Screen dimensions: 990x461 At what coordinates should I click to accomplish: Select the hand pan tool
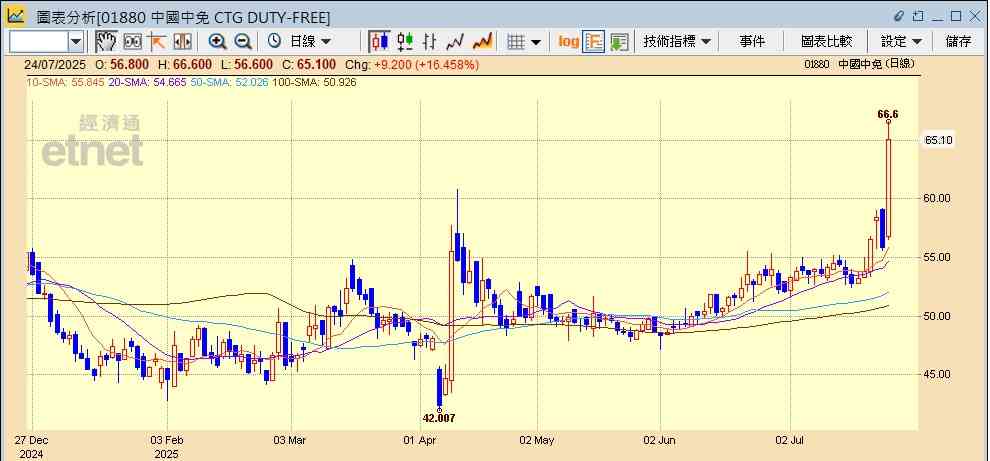click(106, 42)
